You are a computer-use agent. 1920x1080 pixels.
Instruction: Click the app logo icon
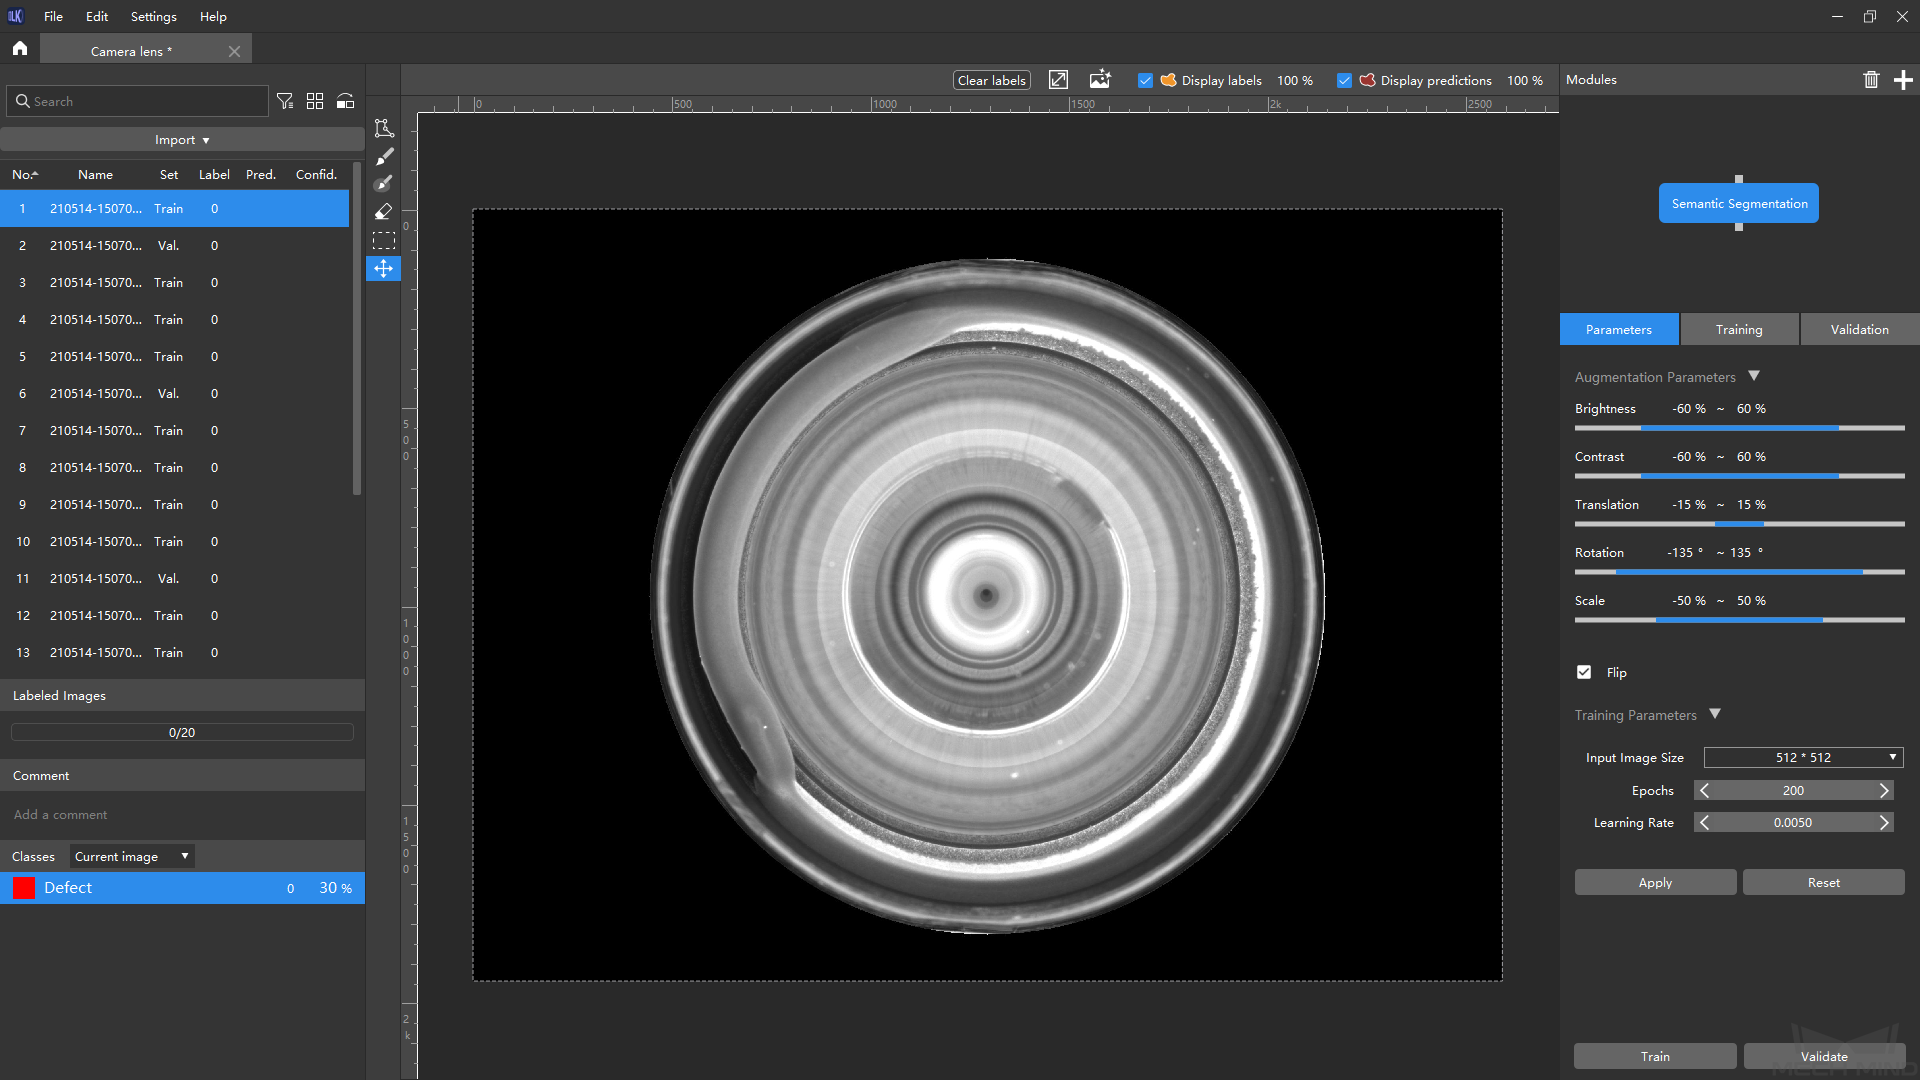click(x=15, y=16)
